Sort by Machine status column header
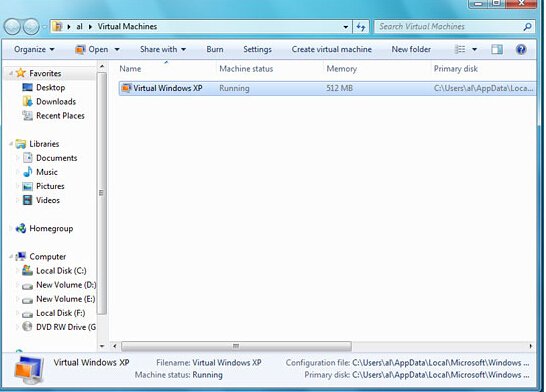 [x=269, y=69]
